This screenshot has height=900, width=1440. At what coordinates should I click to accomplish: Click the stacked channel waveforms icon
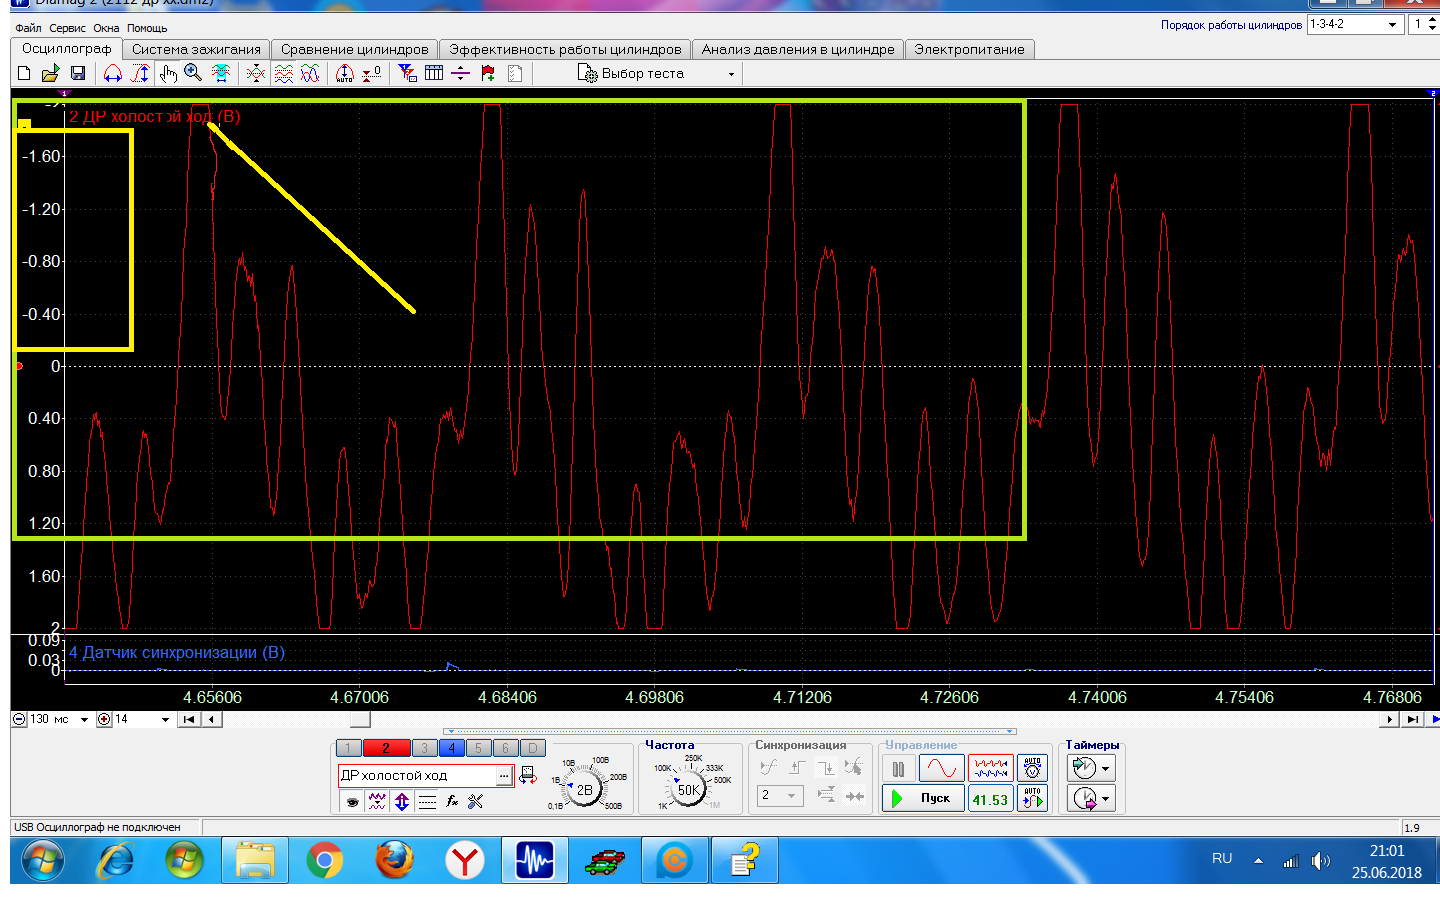pos(284,73)
